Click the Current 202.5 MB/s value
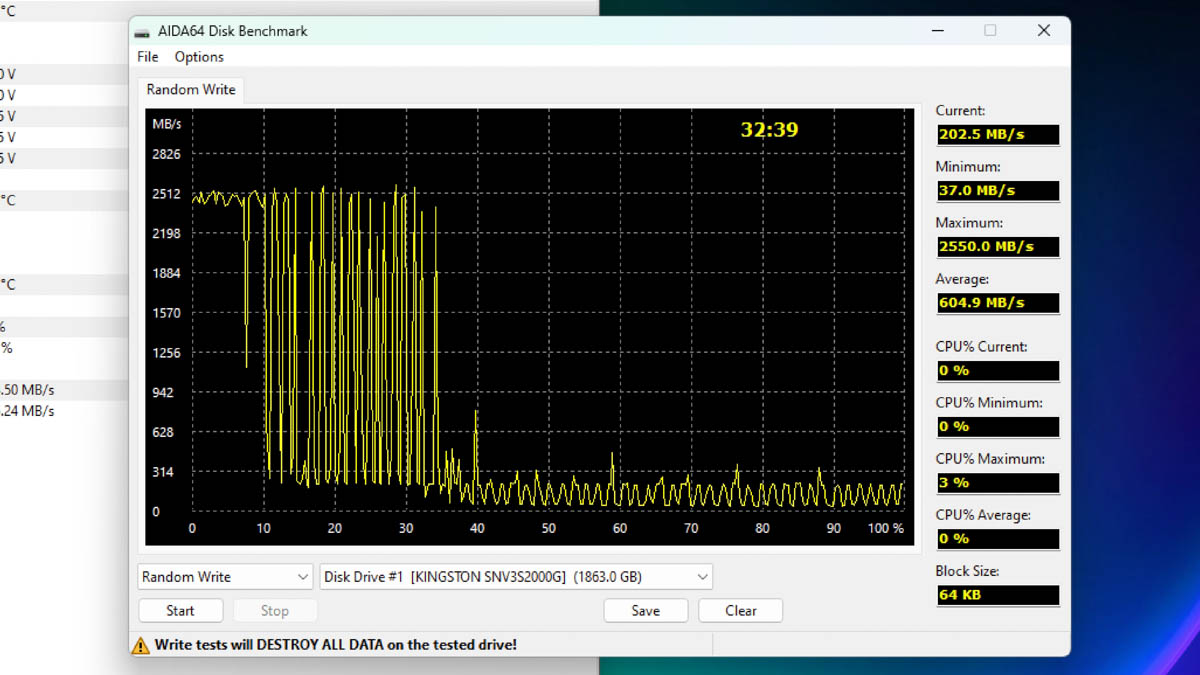 [997, 134]
